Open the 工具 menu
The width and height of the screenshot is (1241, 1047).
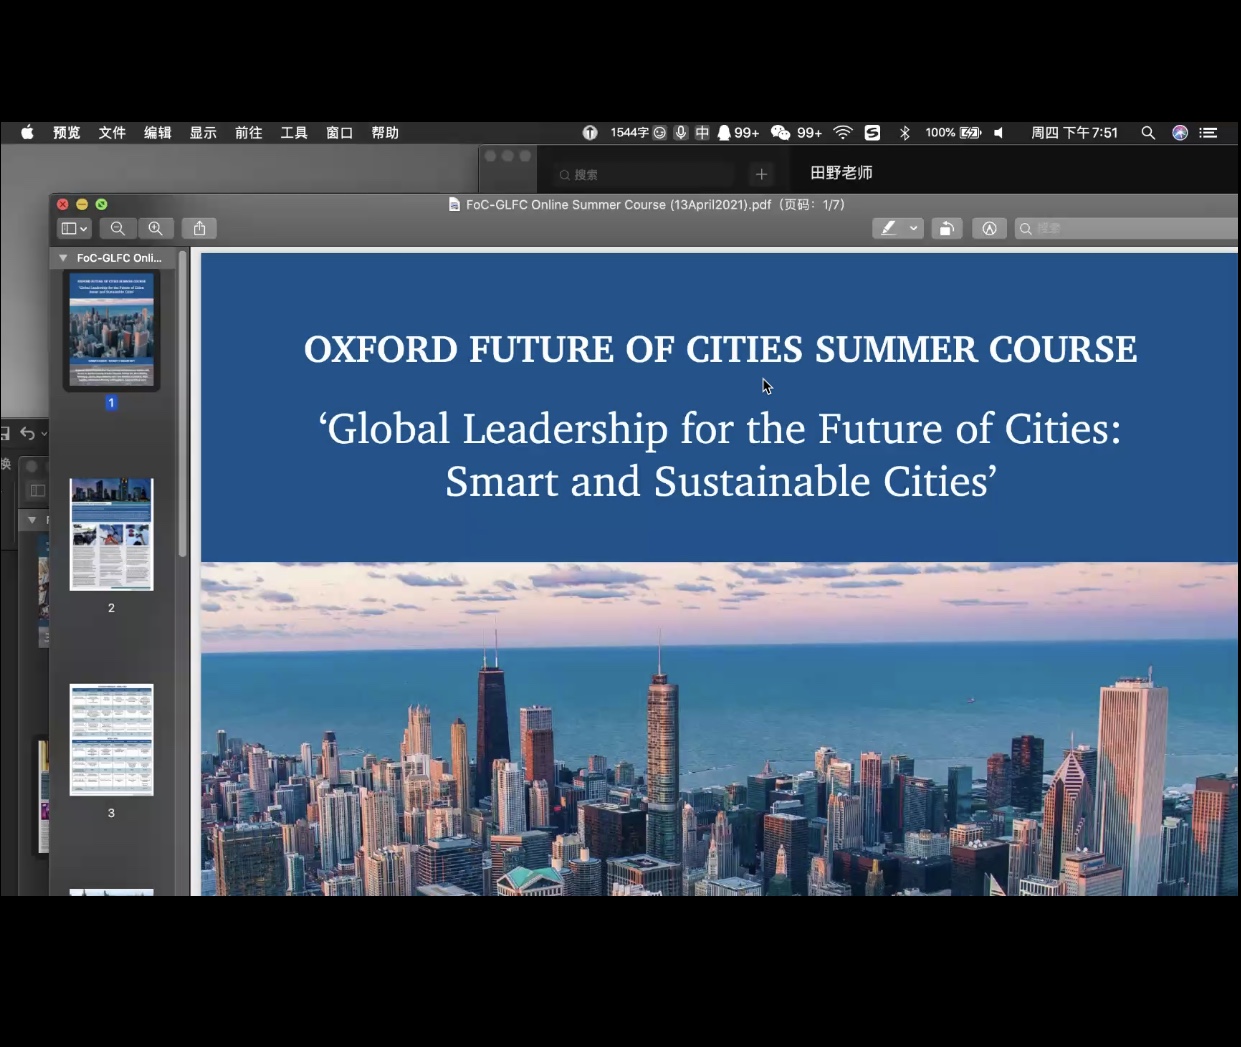(x=294, y=133)
